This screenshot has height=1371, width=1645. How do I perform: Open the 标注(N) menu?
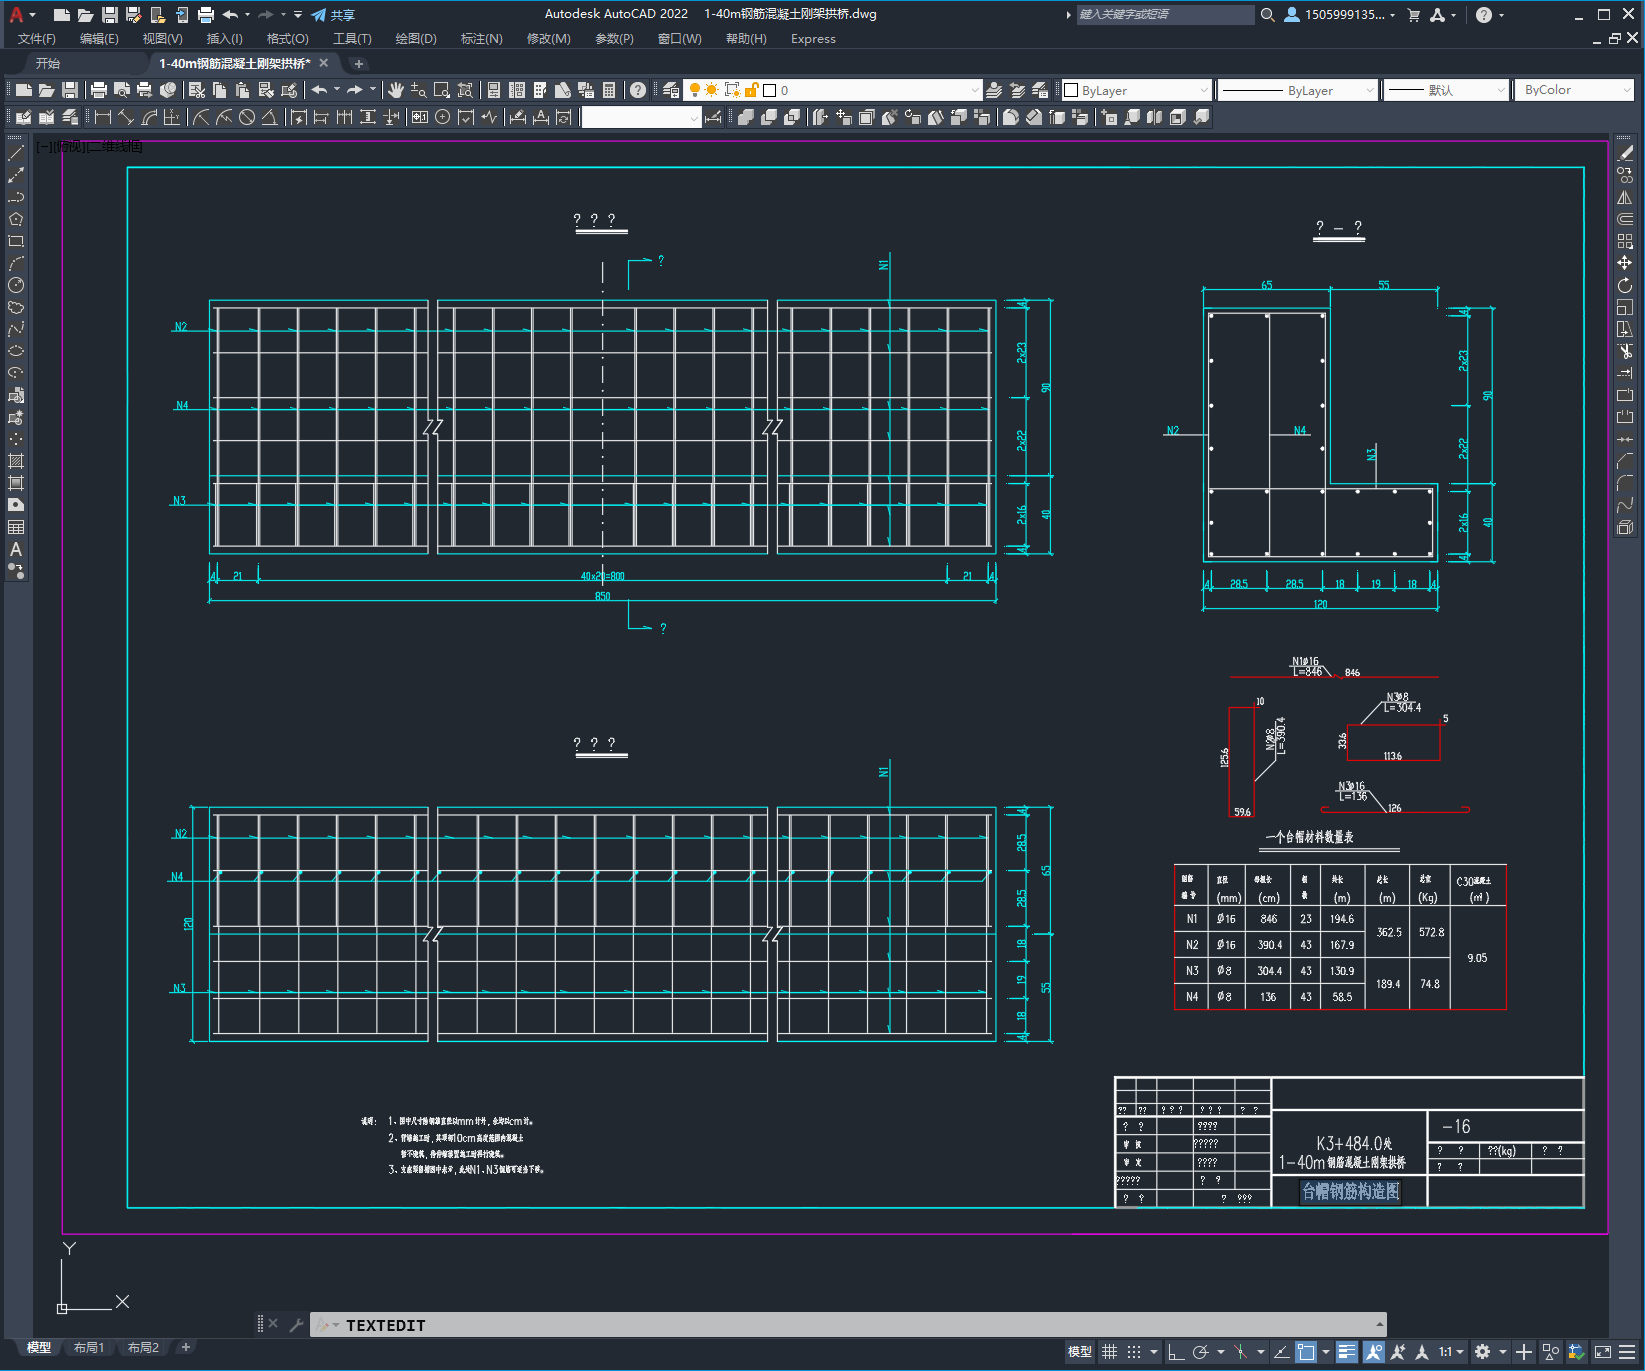481,39
